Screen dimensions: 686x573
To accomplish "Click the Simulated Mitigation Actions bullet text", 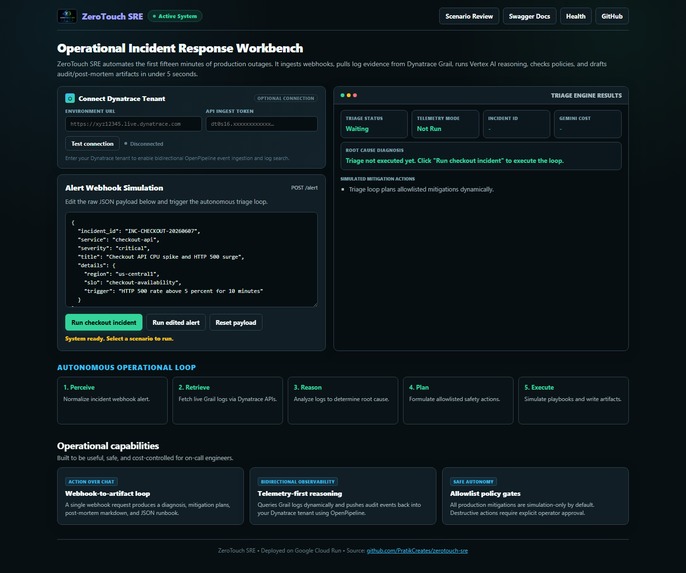I will 421,189.
